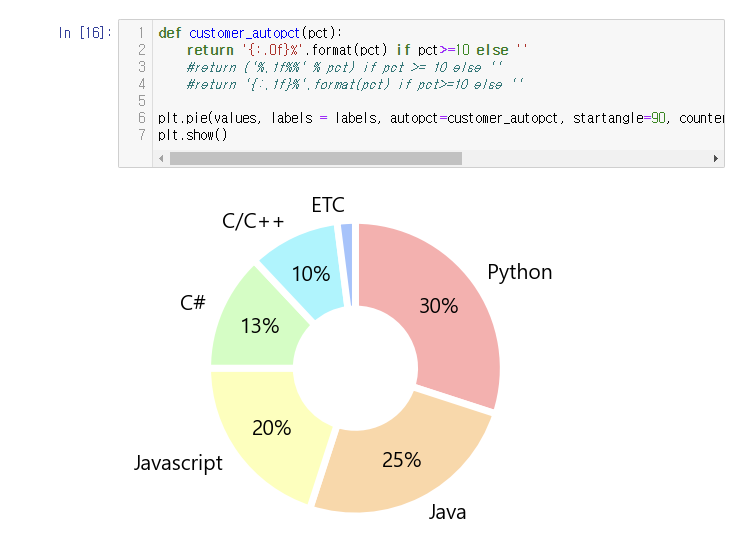Click the 30% value in the chart
Screen dimensions: 731x541
pos(439,306)
